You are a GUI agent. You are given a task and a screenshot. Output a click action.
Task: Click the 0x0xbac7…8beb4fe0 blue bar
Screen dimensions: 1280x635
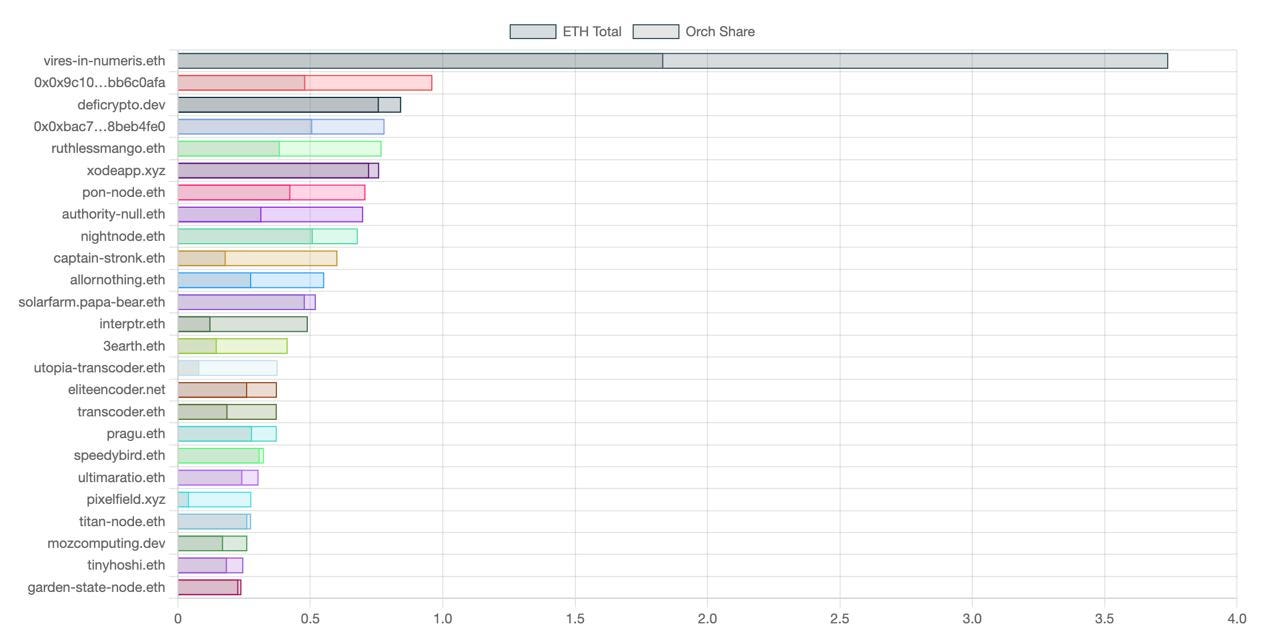281,127
